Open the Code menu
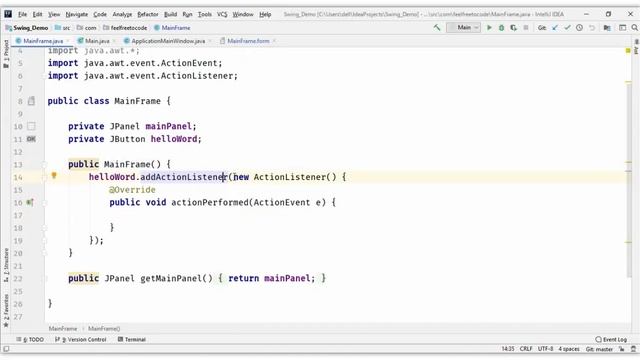Viewport: 640px width, 360px height. click(x=100, y=14)
